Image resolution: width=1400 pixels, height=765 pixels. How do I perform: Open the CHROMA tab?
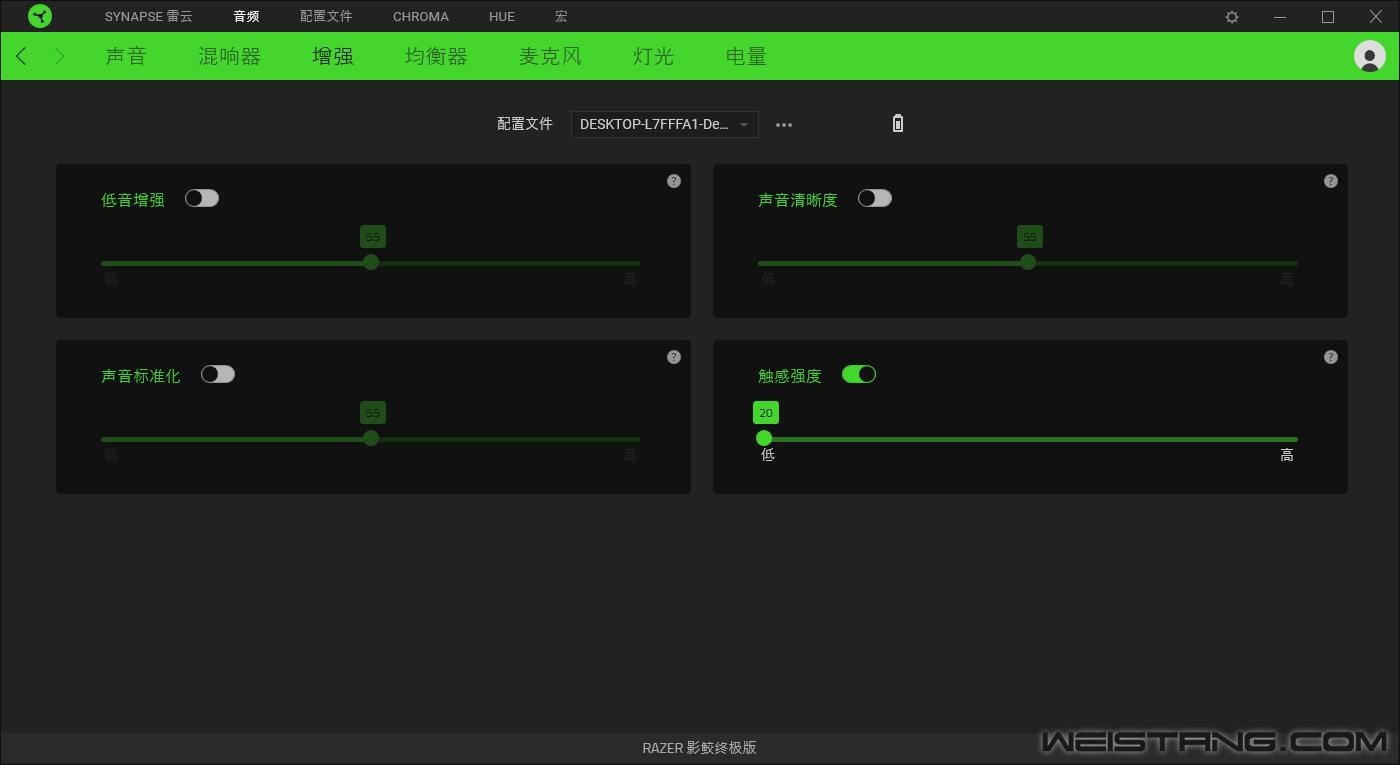point(421,17)
